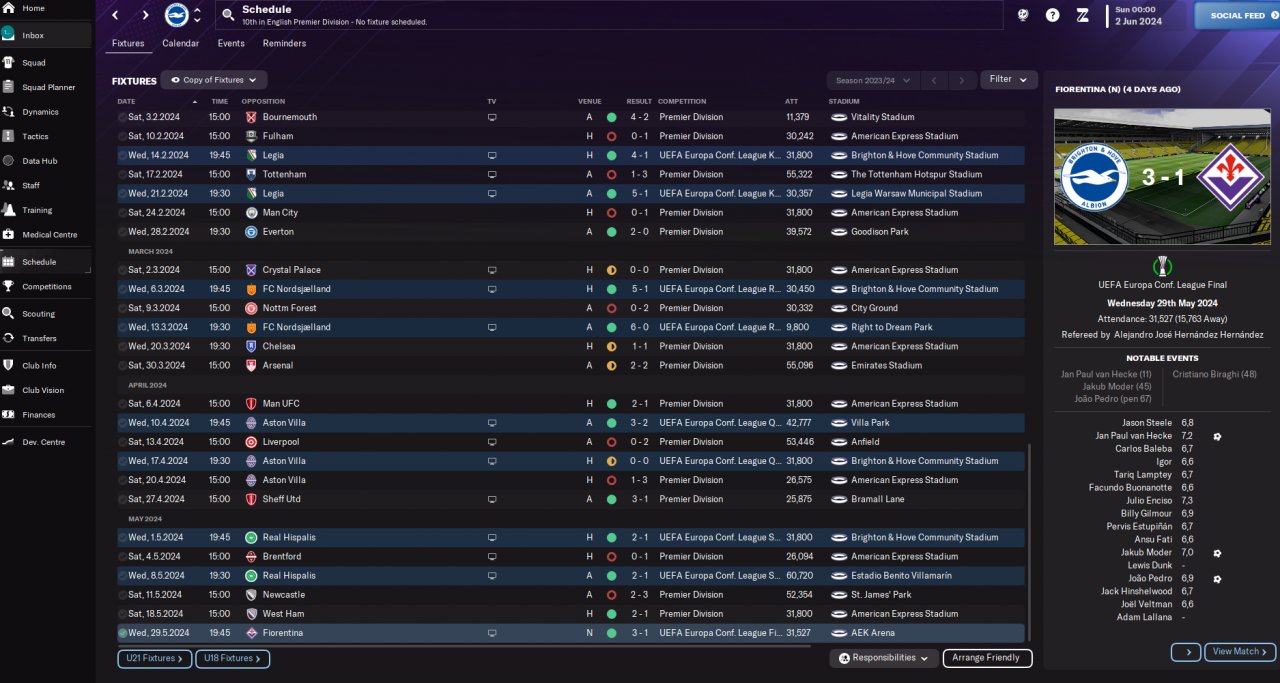Click the Brighton club badge in header

[176, 15]
